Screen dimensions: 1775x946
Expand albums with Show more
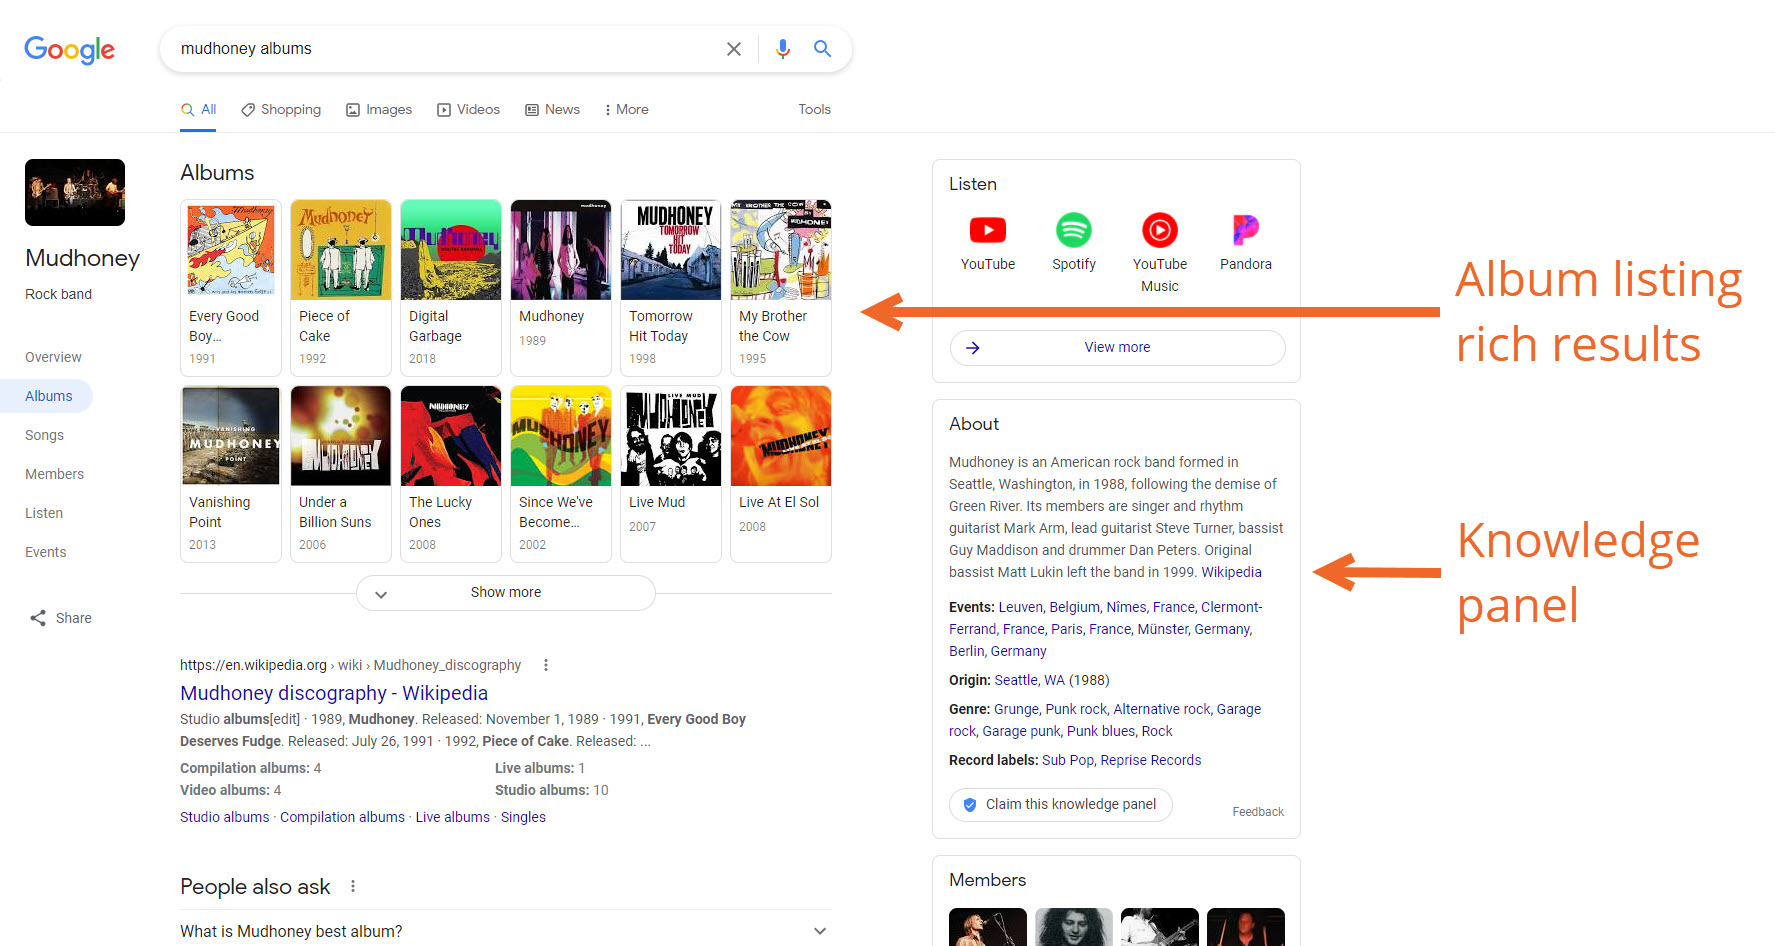506,593
